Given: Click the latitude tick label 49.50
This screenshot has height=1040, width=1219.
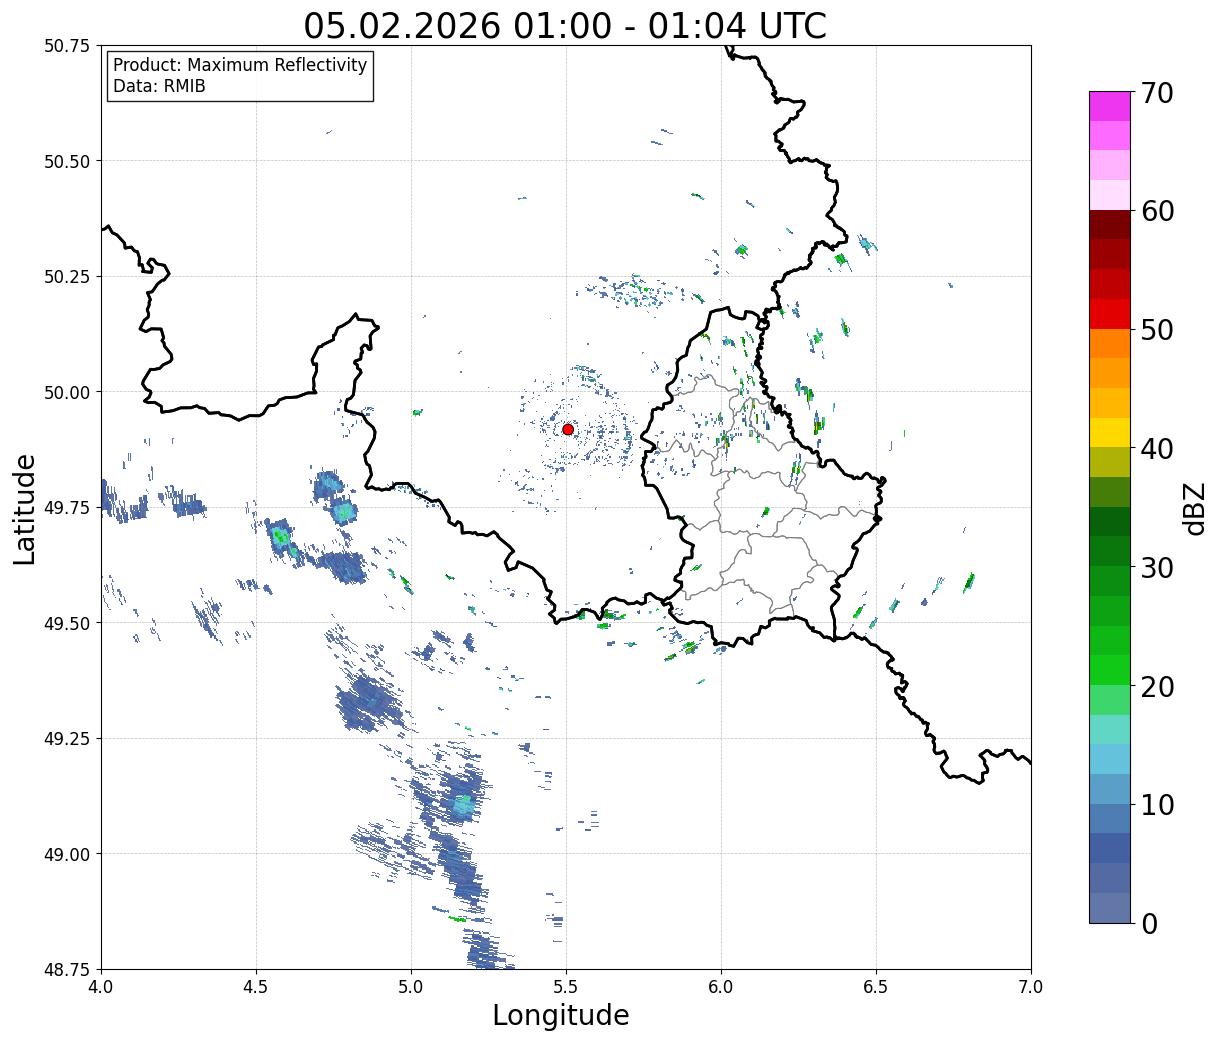Looking at the screenshot, I should pyautogui.click(x=66, y=623).
